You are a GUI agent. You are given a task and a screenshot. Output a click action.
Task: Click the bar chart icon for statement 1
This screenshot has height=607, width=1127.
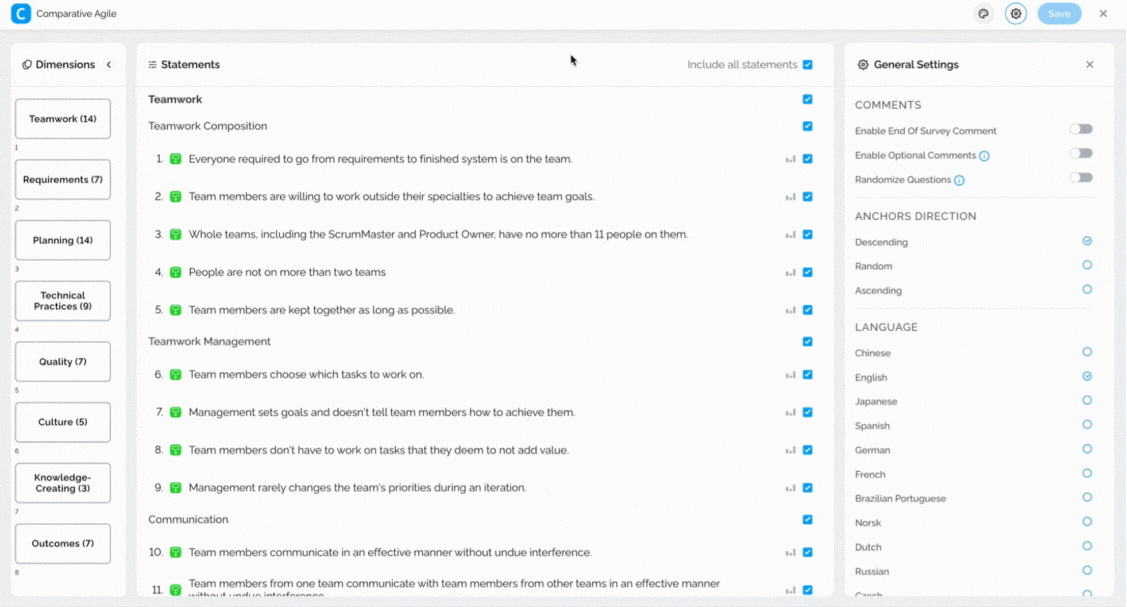(x=790, y=159)
